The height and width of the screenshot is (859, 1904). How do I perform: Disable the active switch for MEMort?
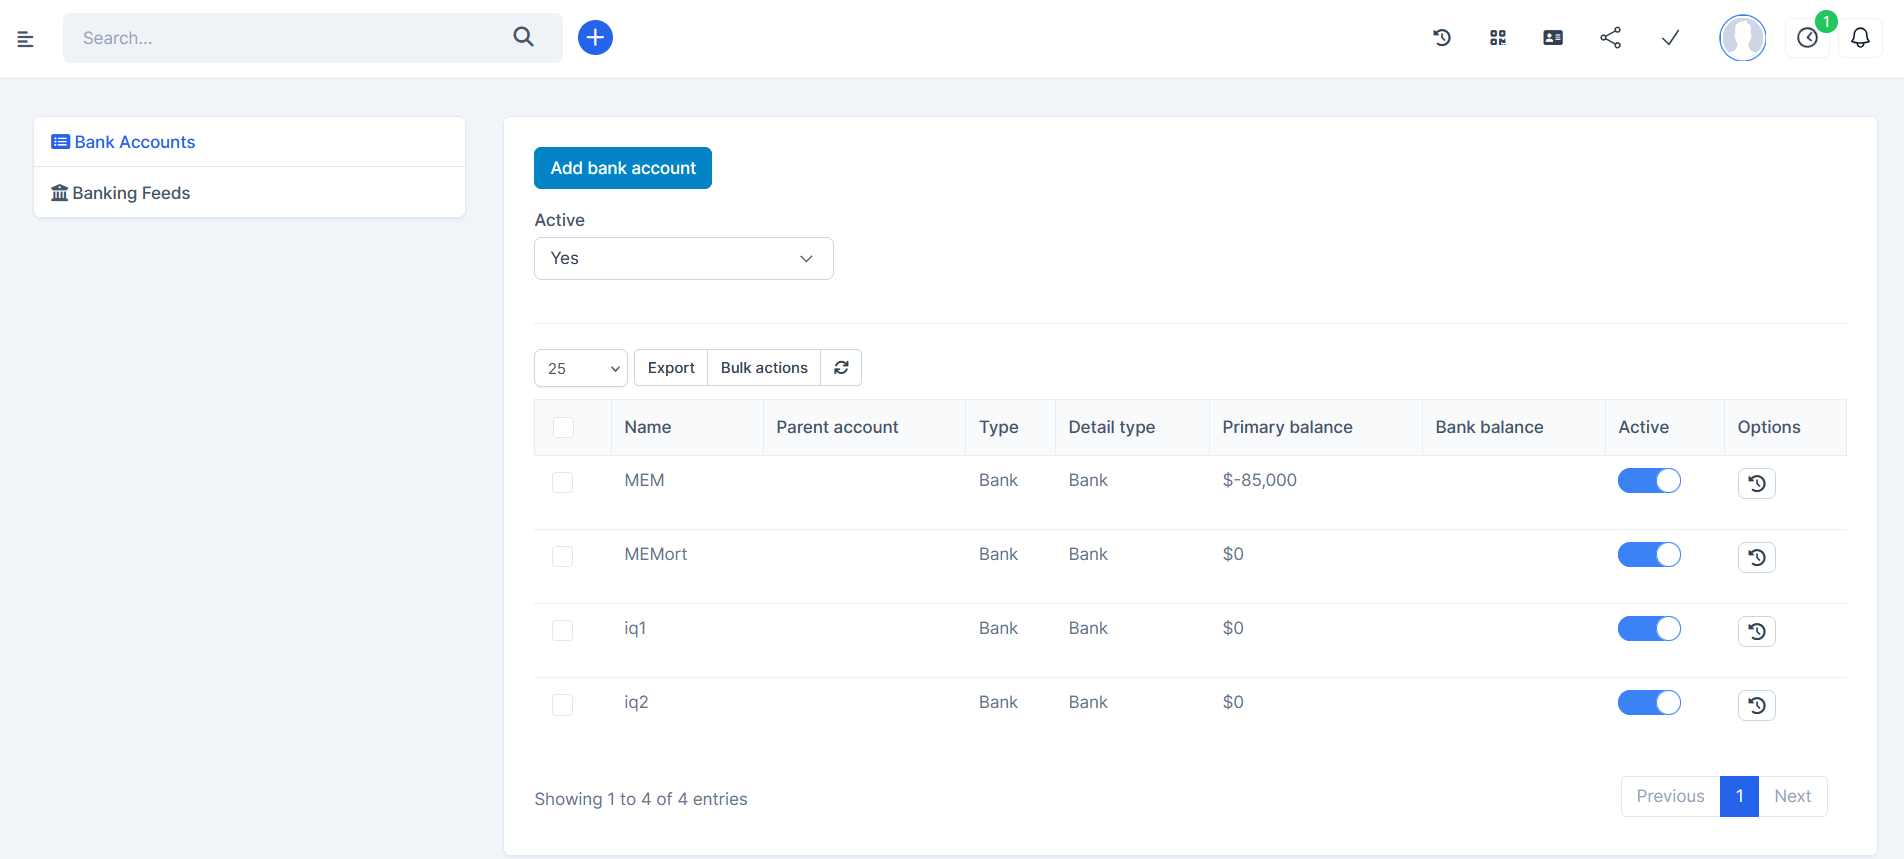[1649, 555]
